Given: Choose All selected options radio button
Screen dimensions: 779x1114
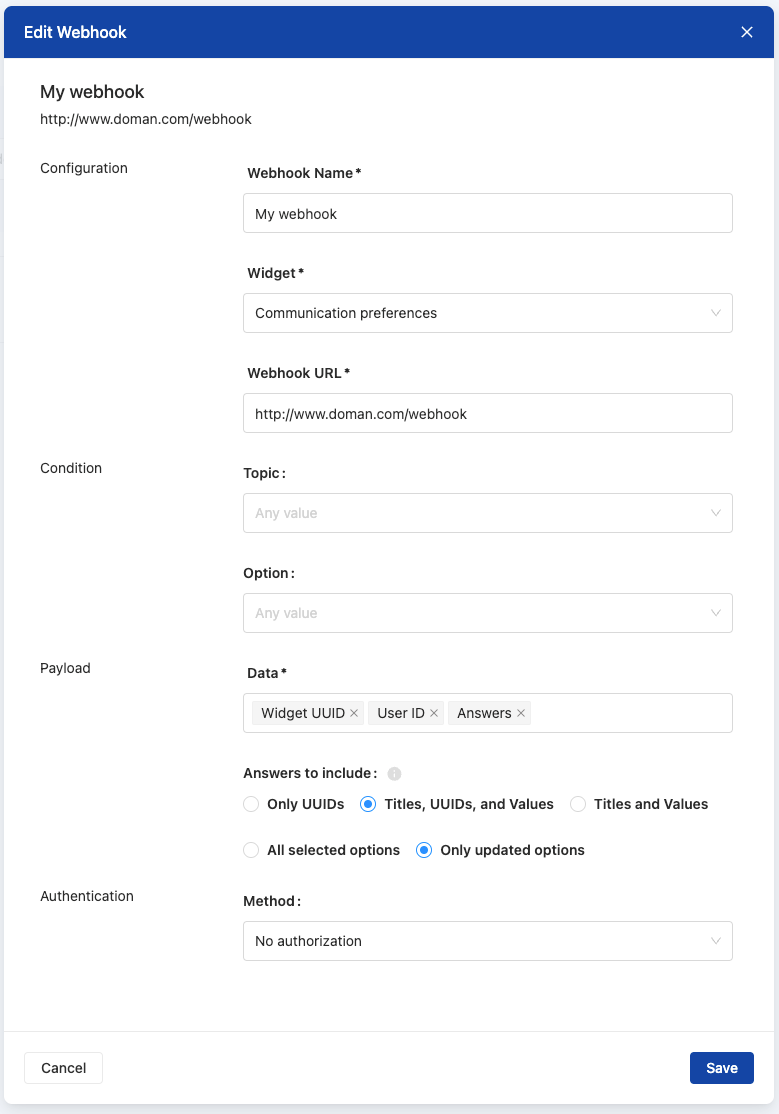Looking at the screenshot, I should (251, 850).
